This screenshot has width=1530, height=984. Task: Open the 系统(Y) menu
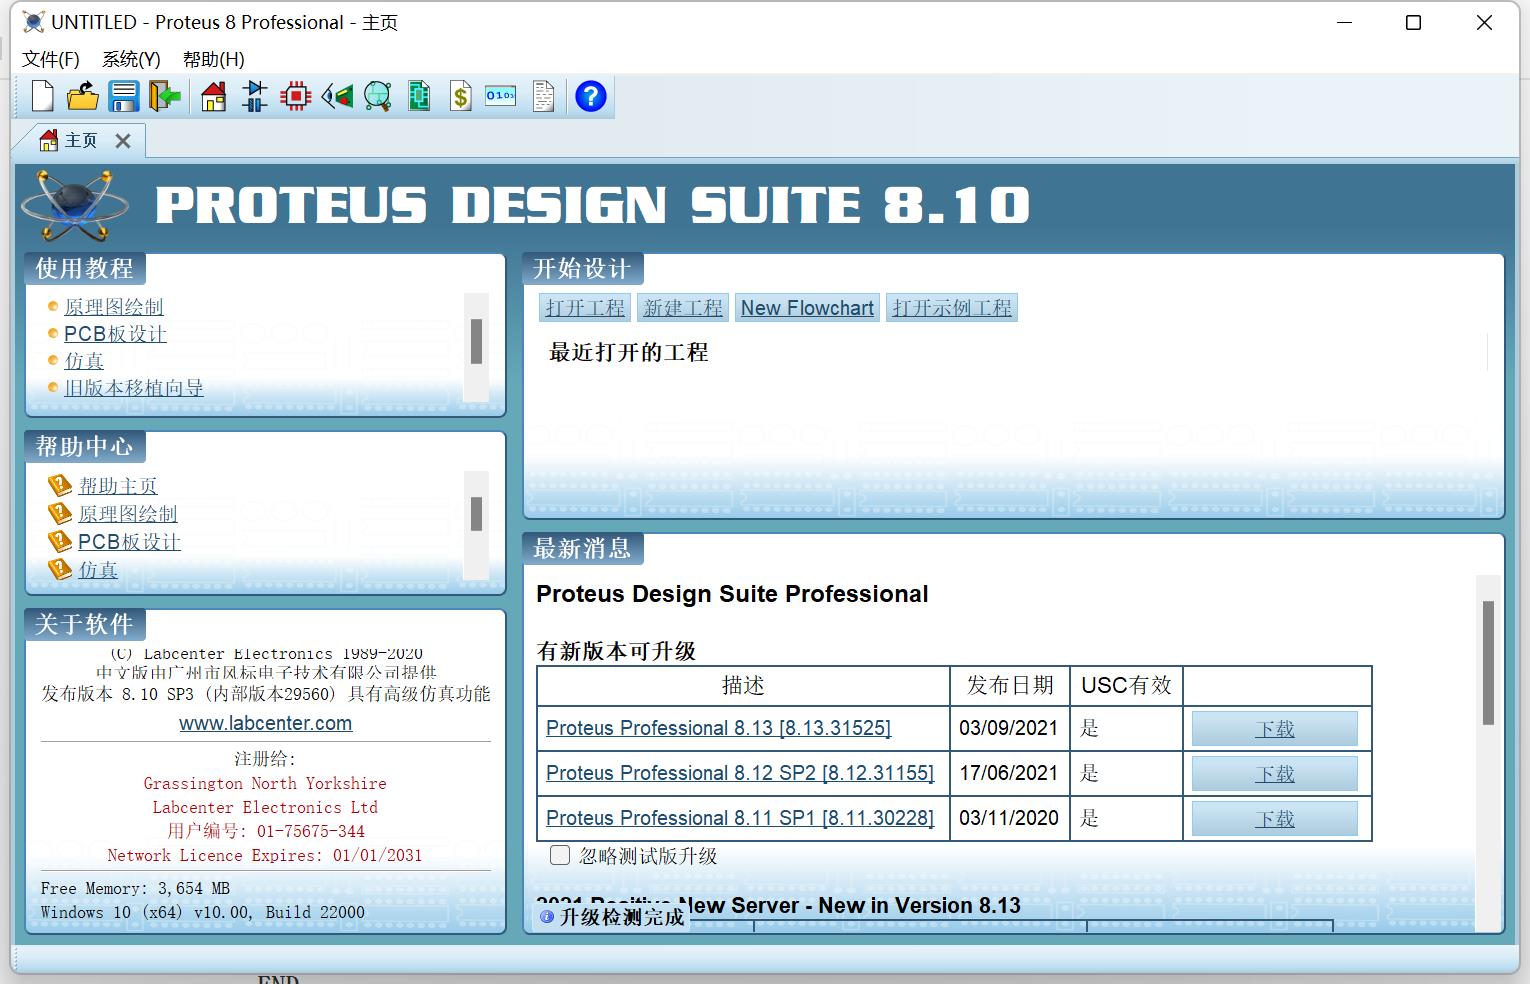[x=128, y=59]
